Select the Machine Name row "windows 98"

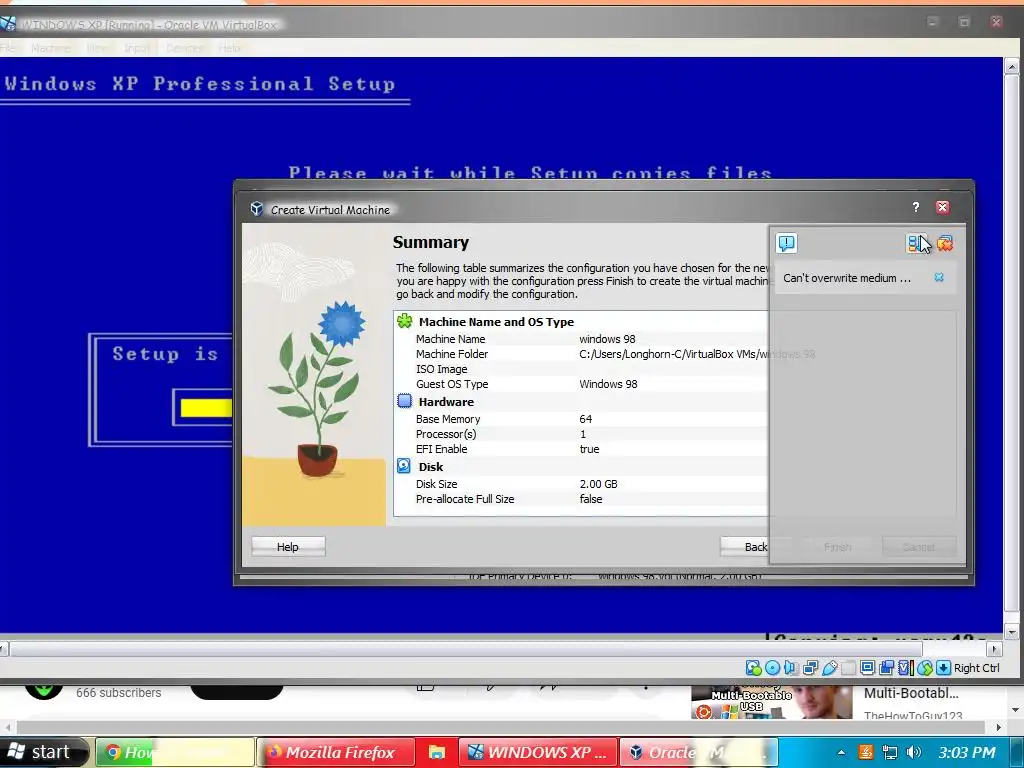(581, 339)
